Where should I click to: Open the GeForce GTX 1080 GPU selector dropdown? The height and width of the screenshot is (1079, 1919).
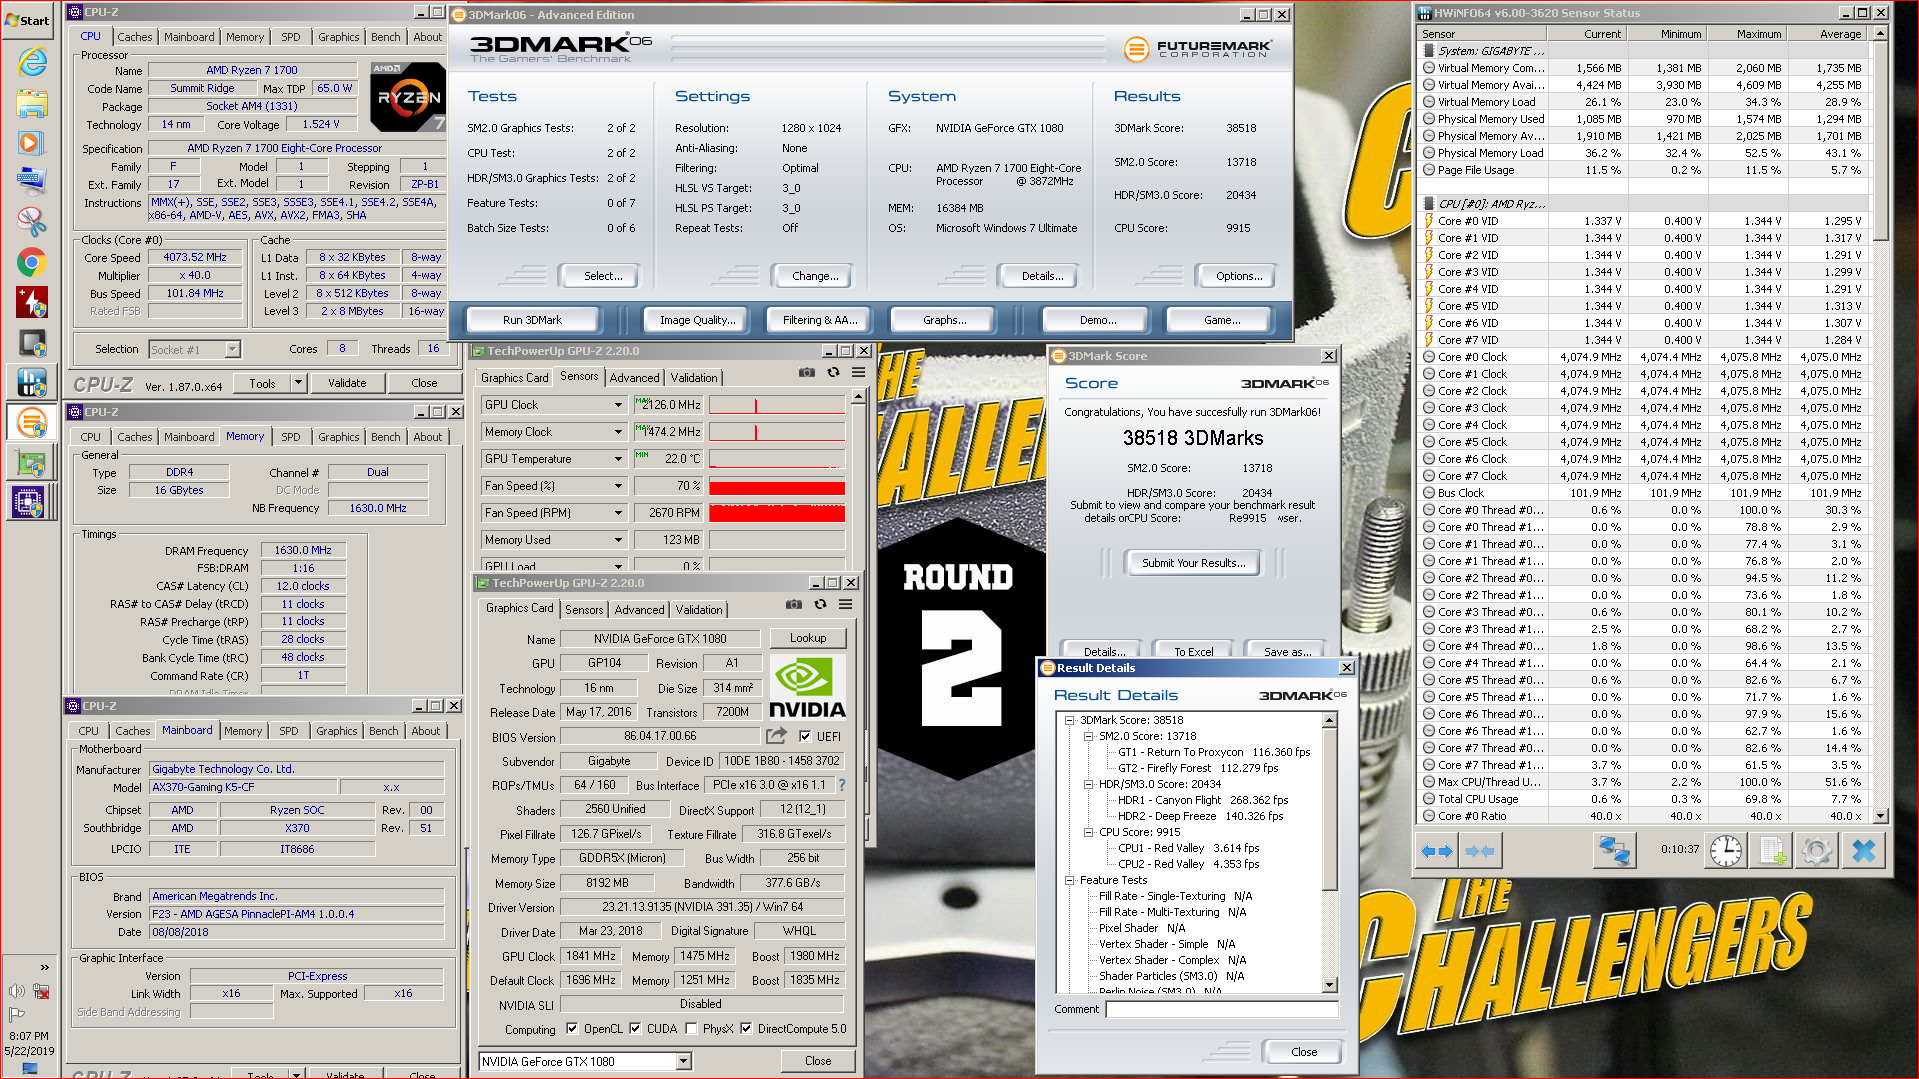(x=683, y=1061)
